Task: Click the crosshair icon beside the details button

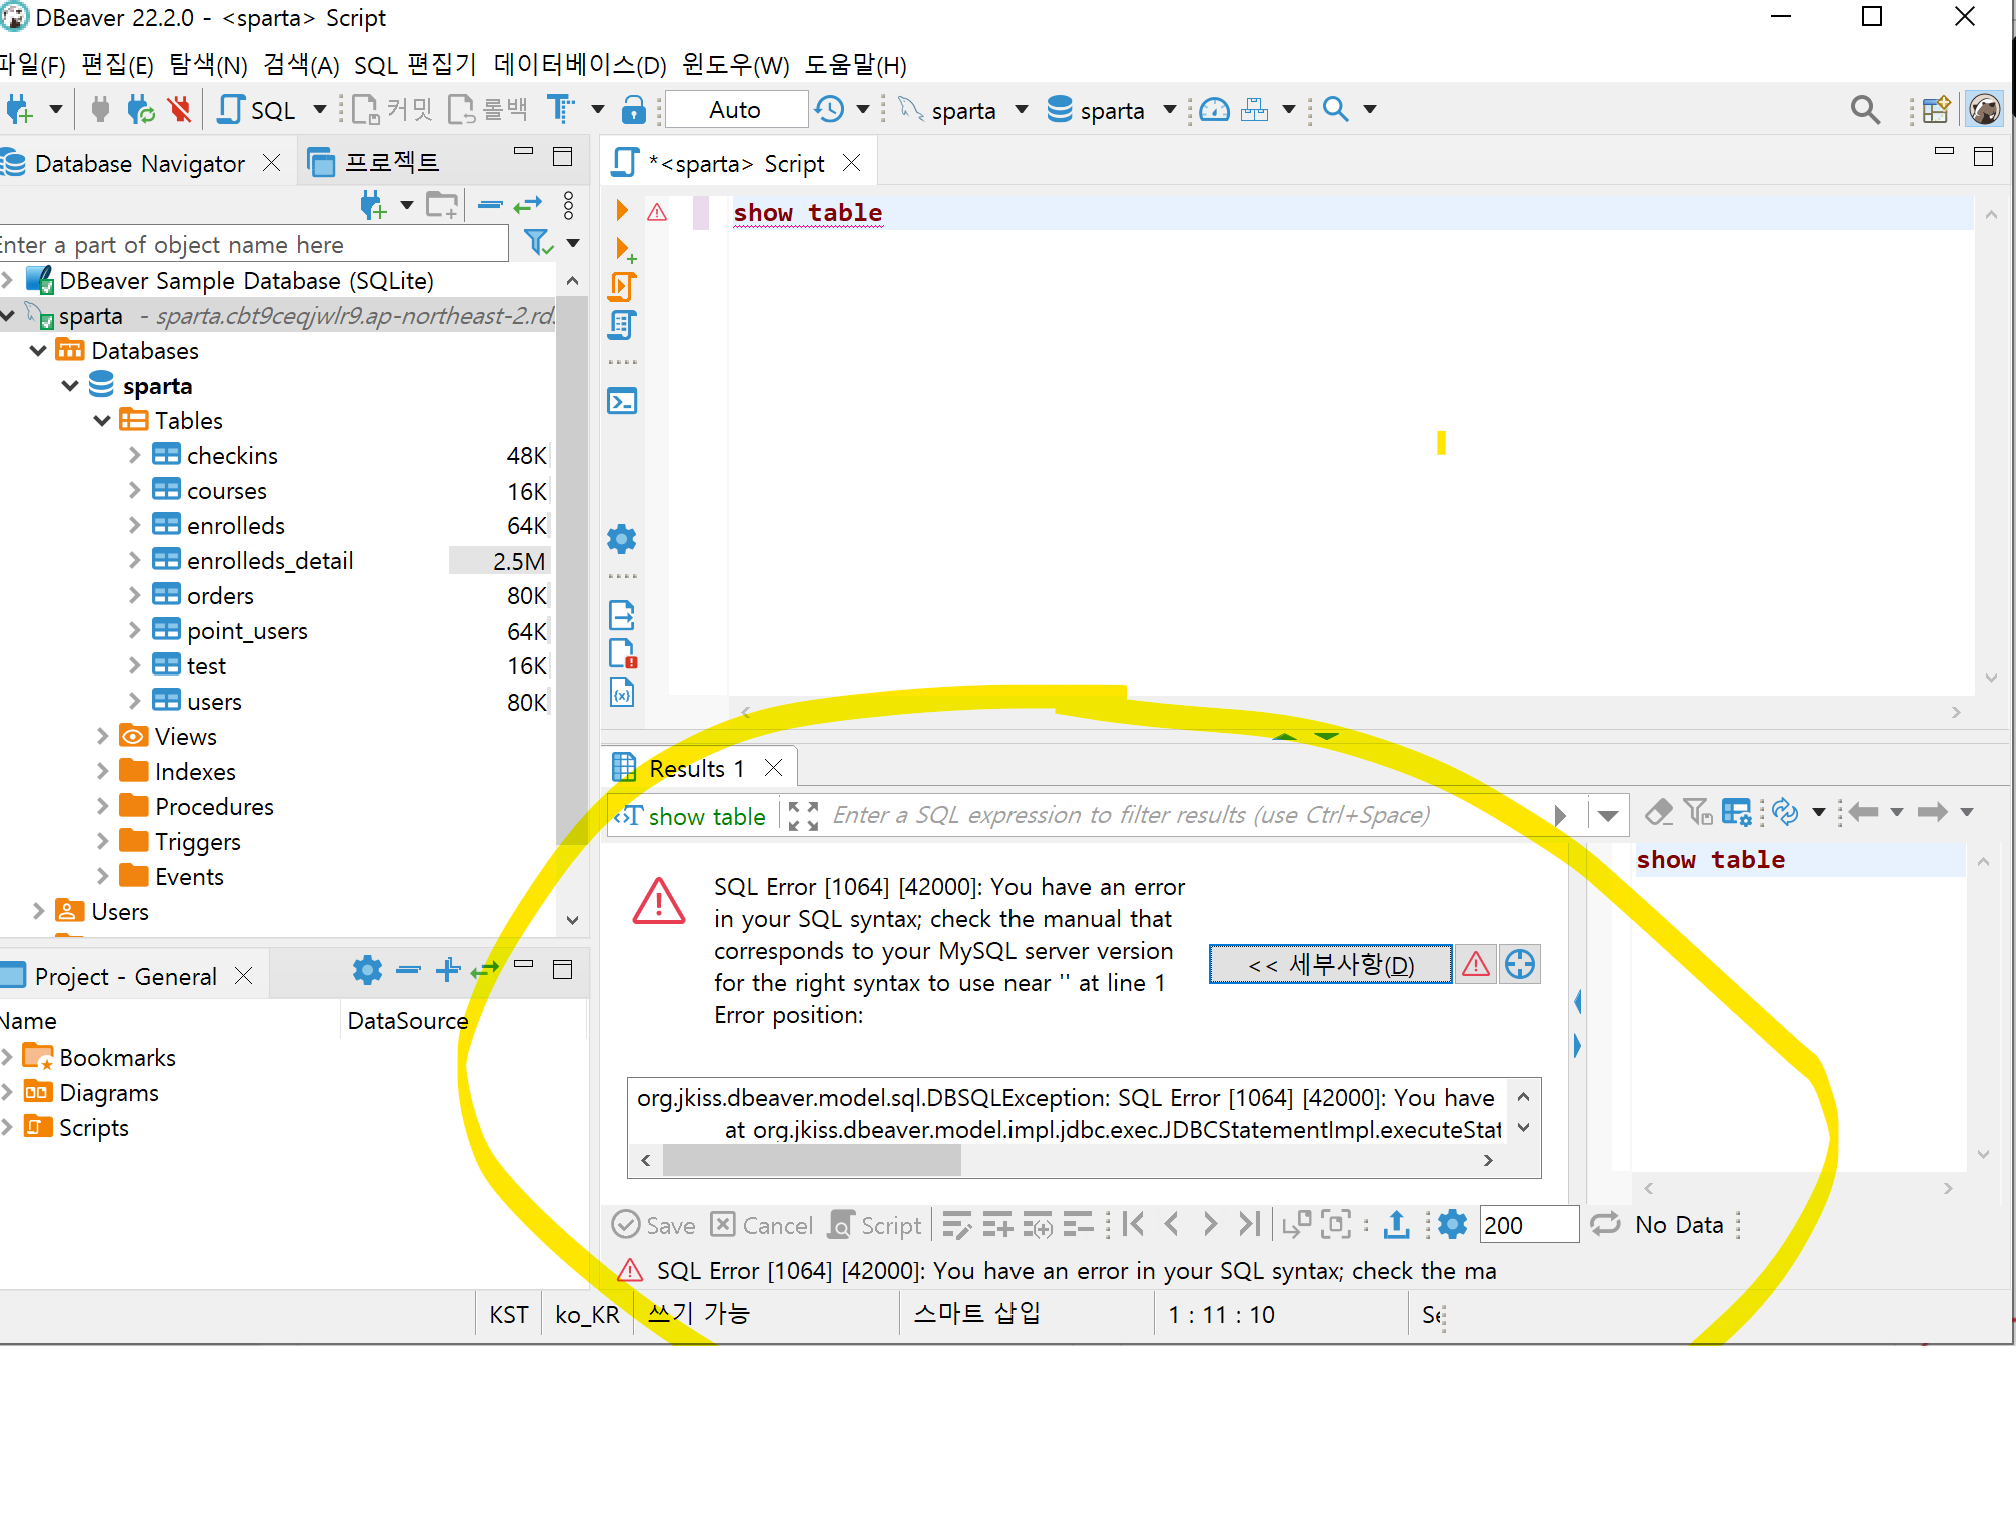Action: (x=1519, y=964)
